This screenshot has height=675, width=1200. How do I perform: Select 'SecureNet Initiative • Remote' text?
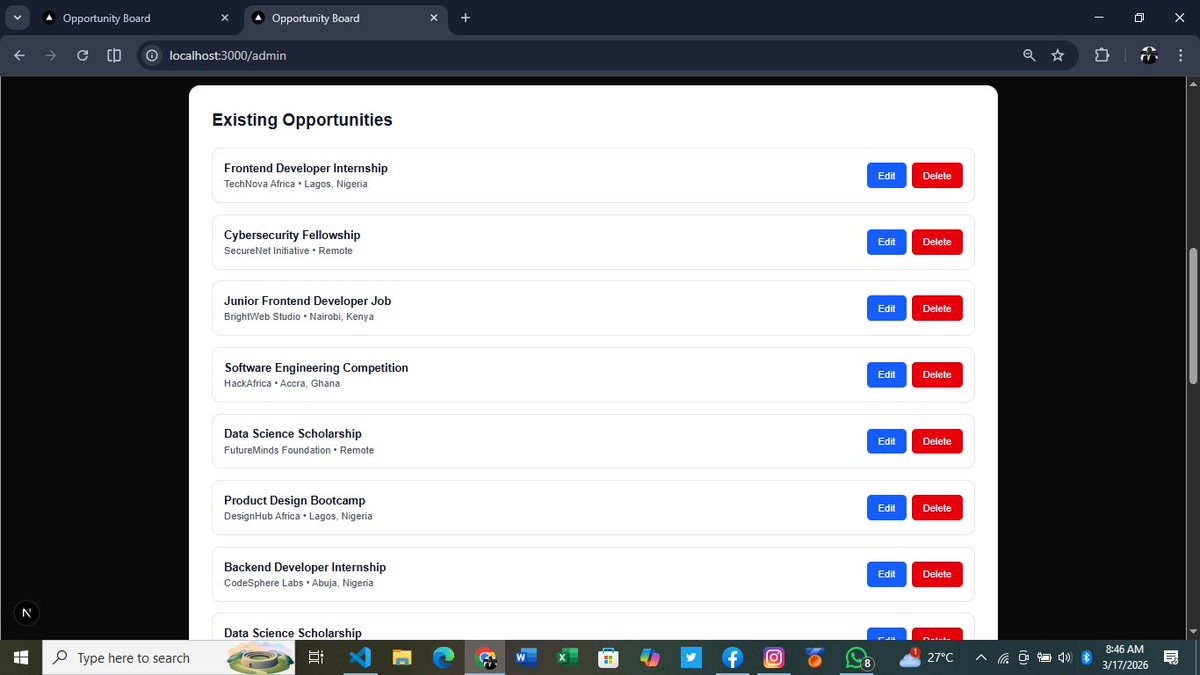[288, 250]
